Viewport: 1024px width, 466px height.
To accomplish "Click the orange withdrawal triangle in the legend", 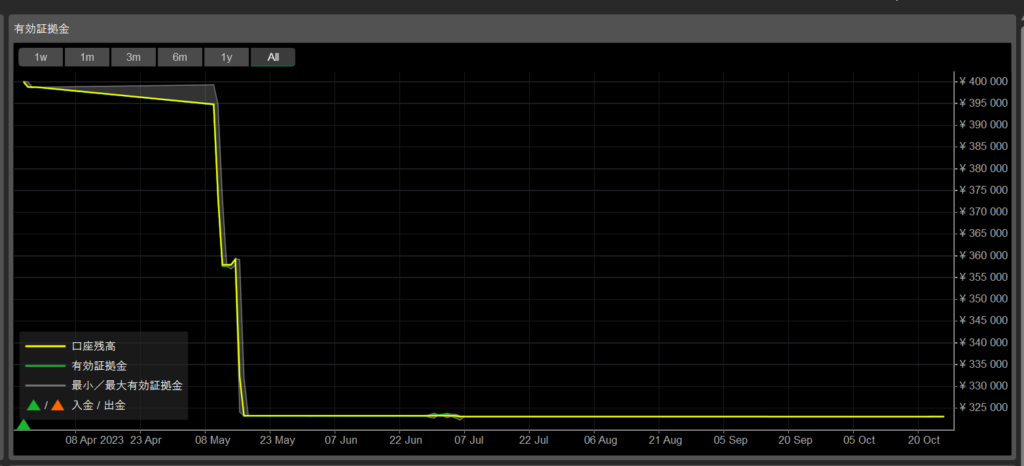I will 57,405.
